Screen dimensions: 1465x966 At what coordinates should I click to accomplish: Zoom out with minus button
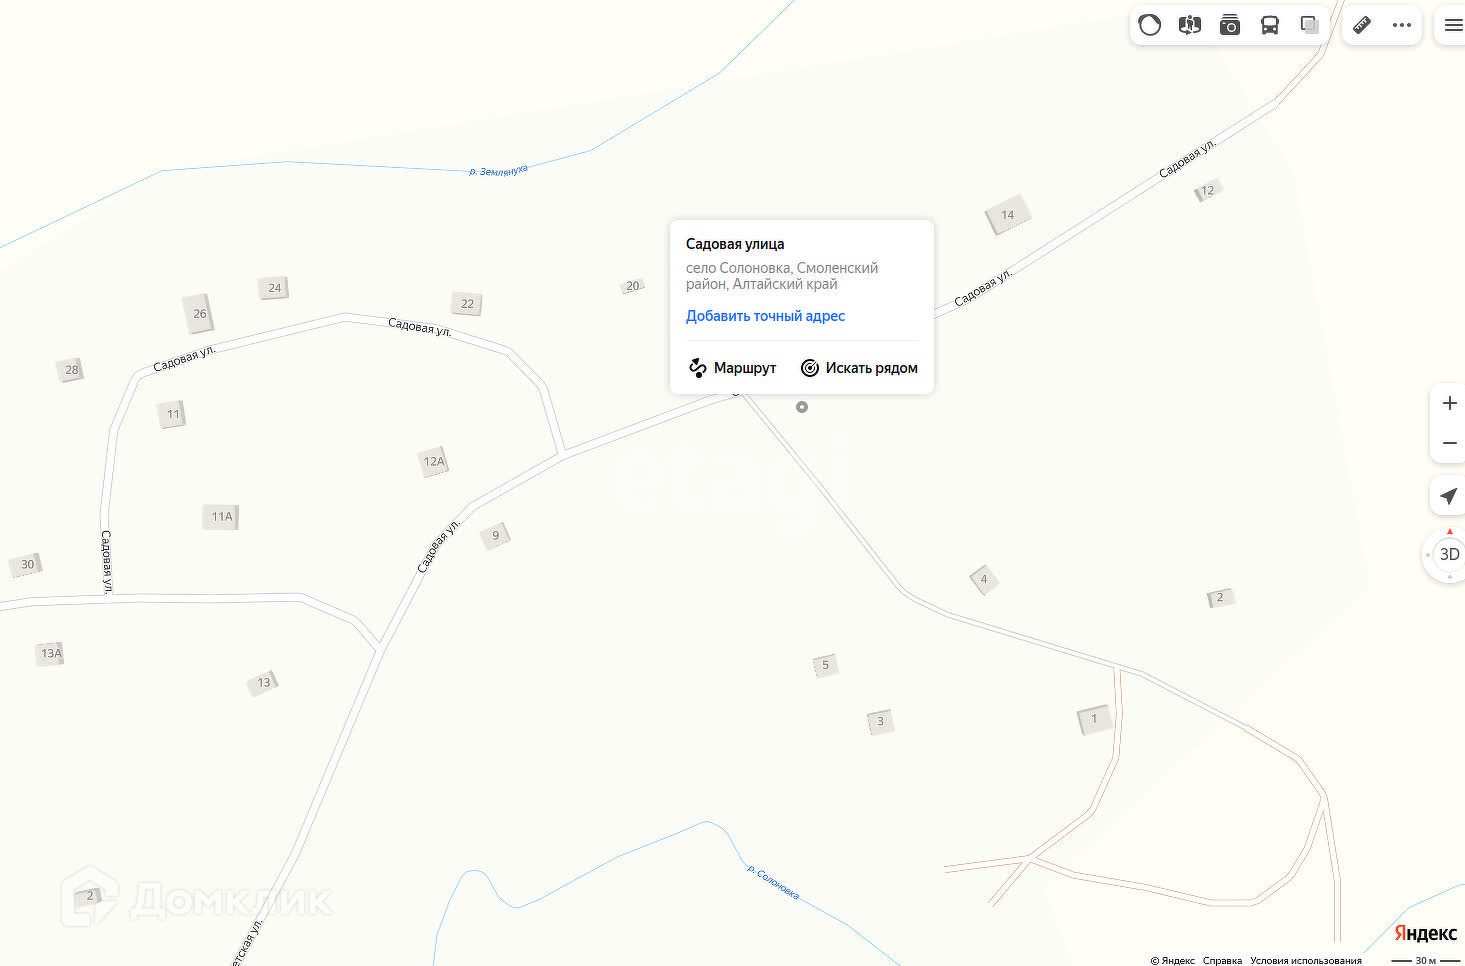[x=1449, y=443]
